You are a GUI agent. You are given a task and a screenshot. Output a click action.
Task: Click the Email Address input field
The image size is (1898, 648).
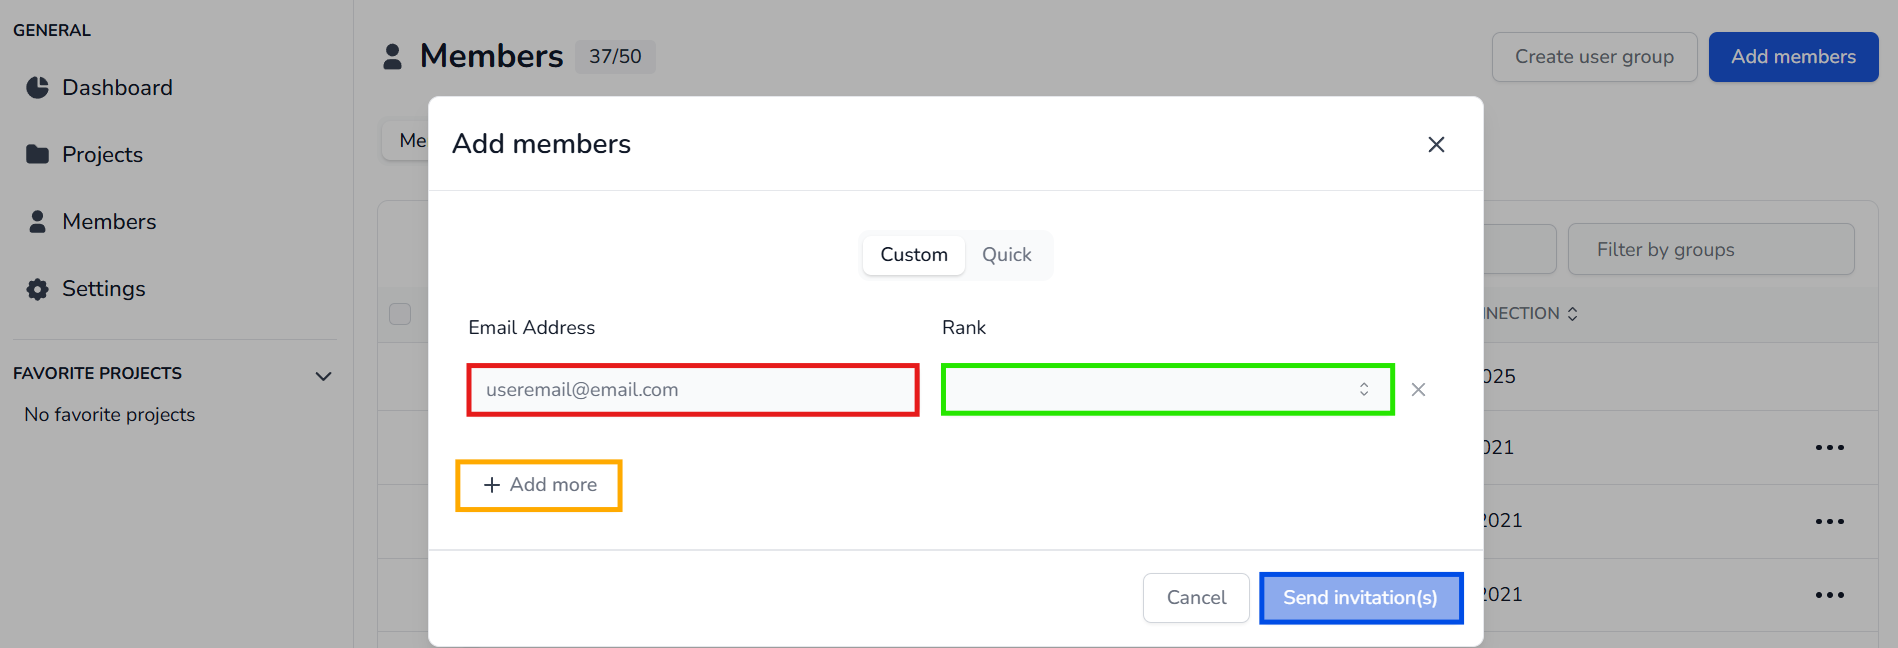click(x=692, y=390)
